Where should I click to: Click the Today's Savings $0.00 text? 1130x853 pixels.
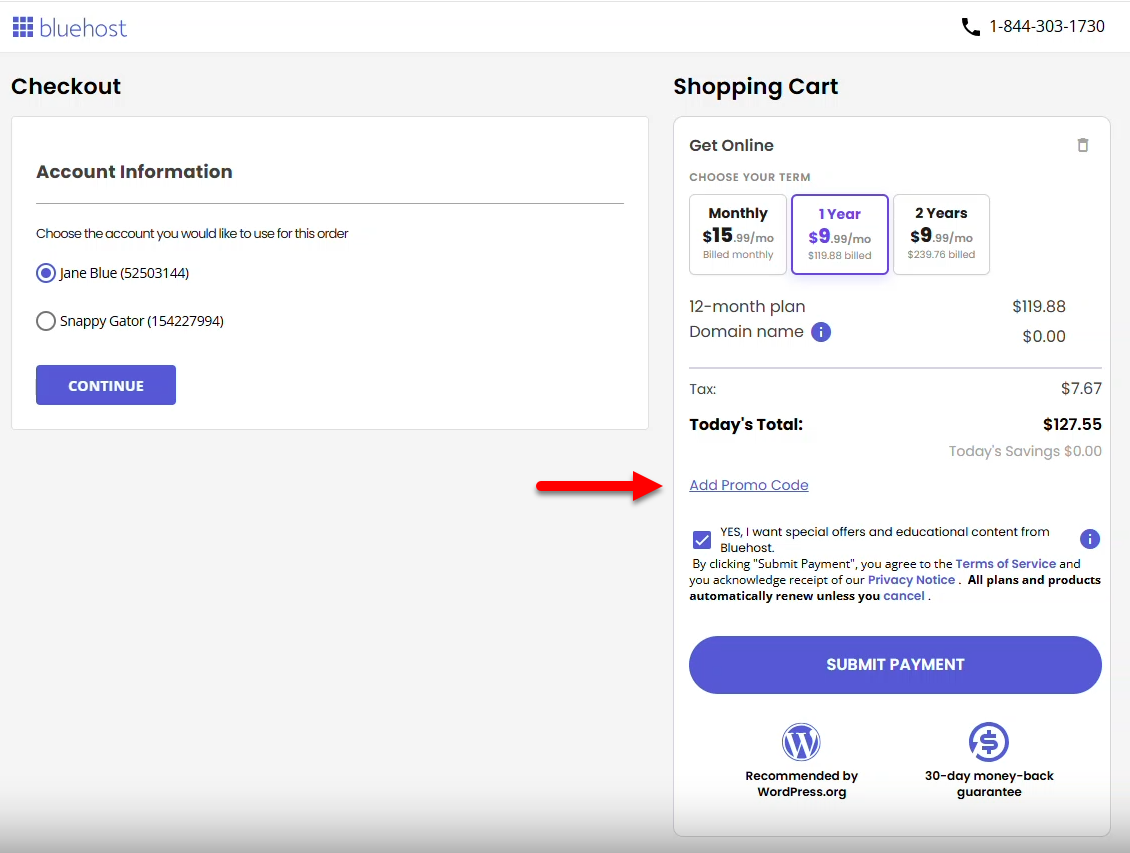point(1025,451)
